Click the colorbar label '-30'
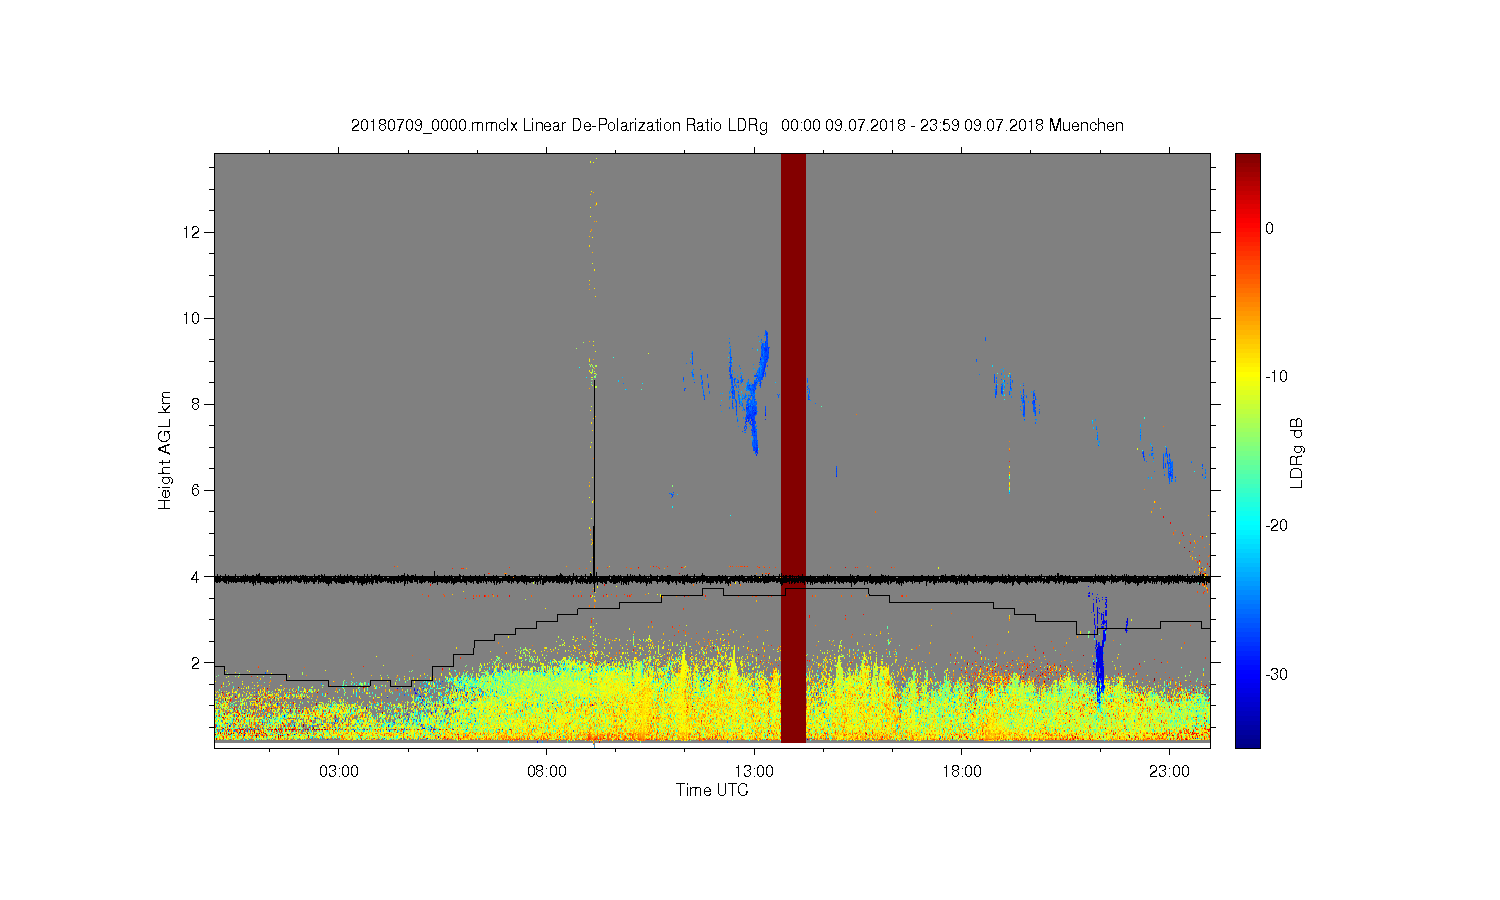Screen dimensions: 1500x900 (x=1276, y=674)
